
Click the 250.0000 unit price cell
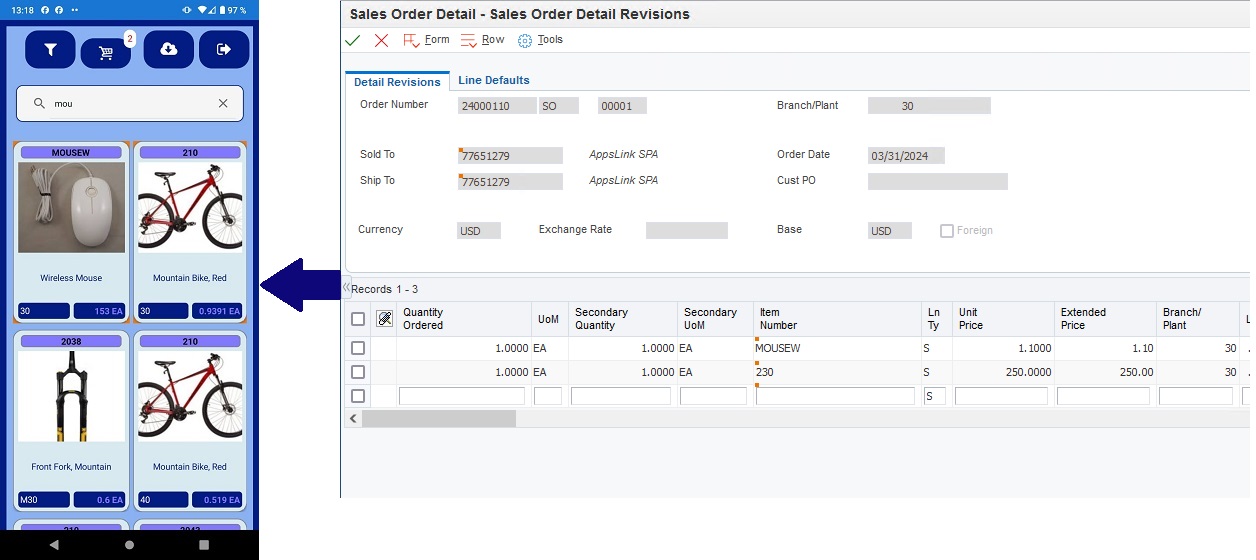[1003, 372]
